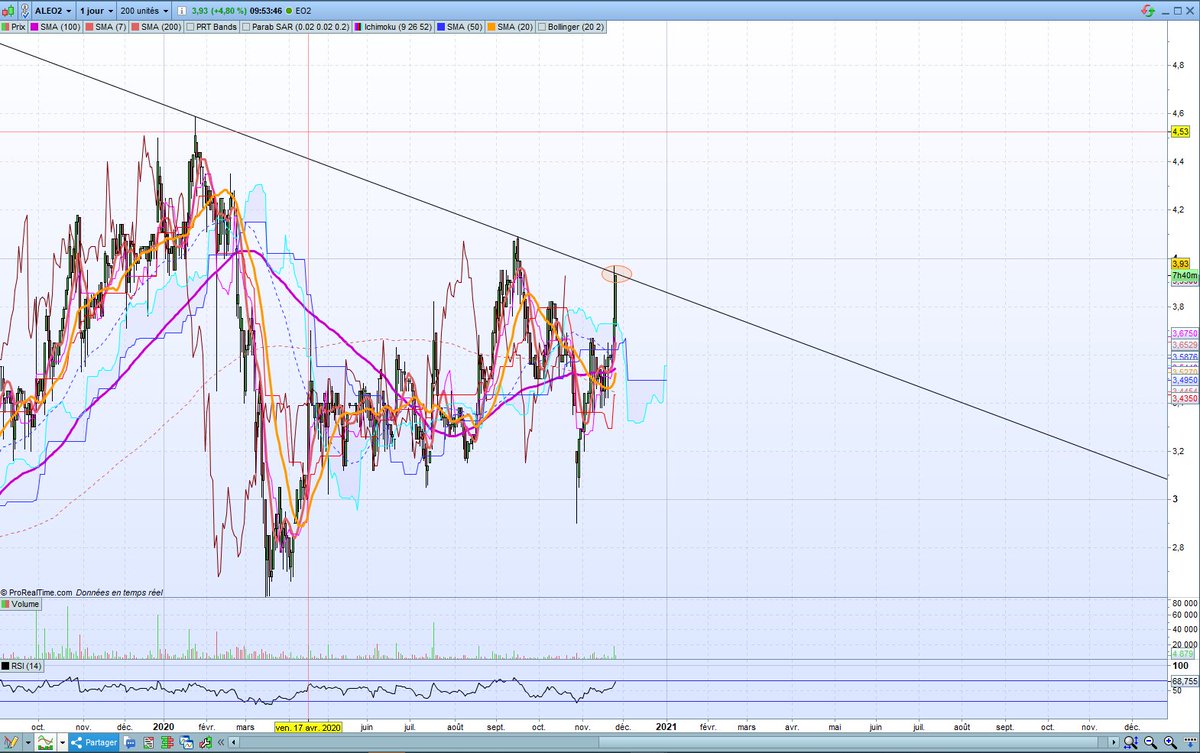
Task: Click the magenta SMA (100) color swatch
Action: pyautogui.click(x=34, y=27)
